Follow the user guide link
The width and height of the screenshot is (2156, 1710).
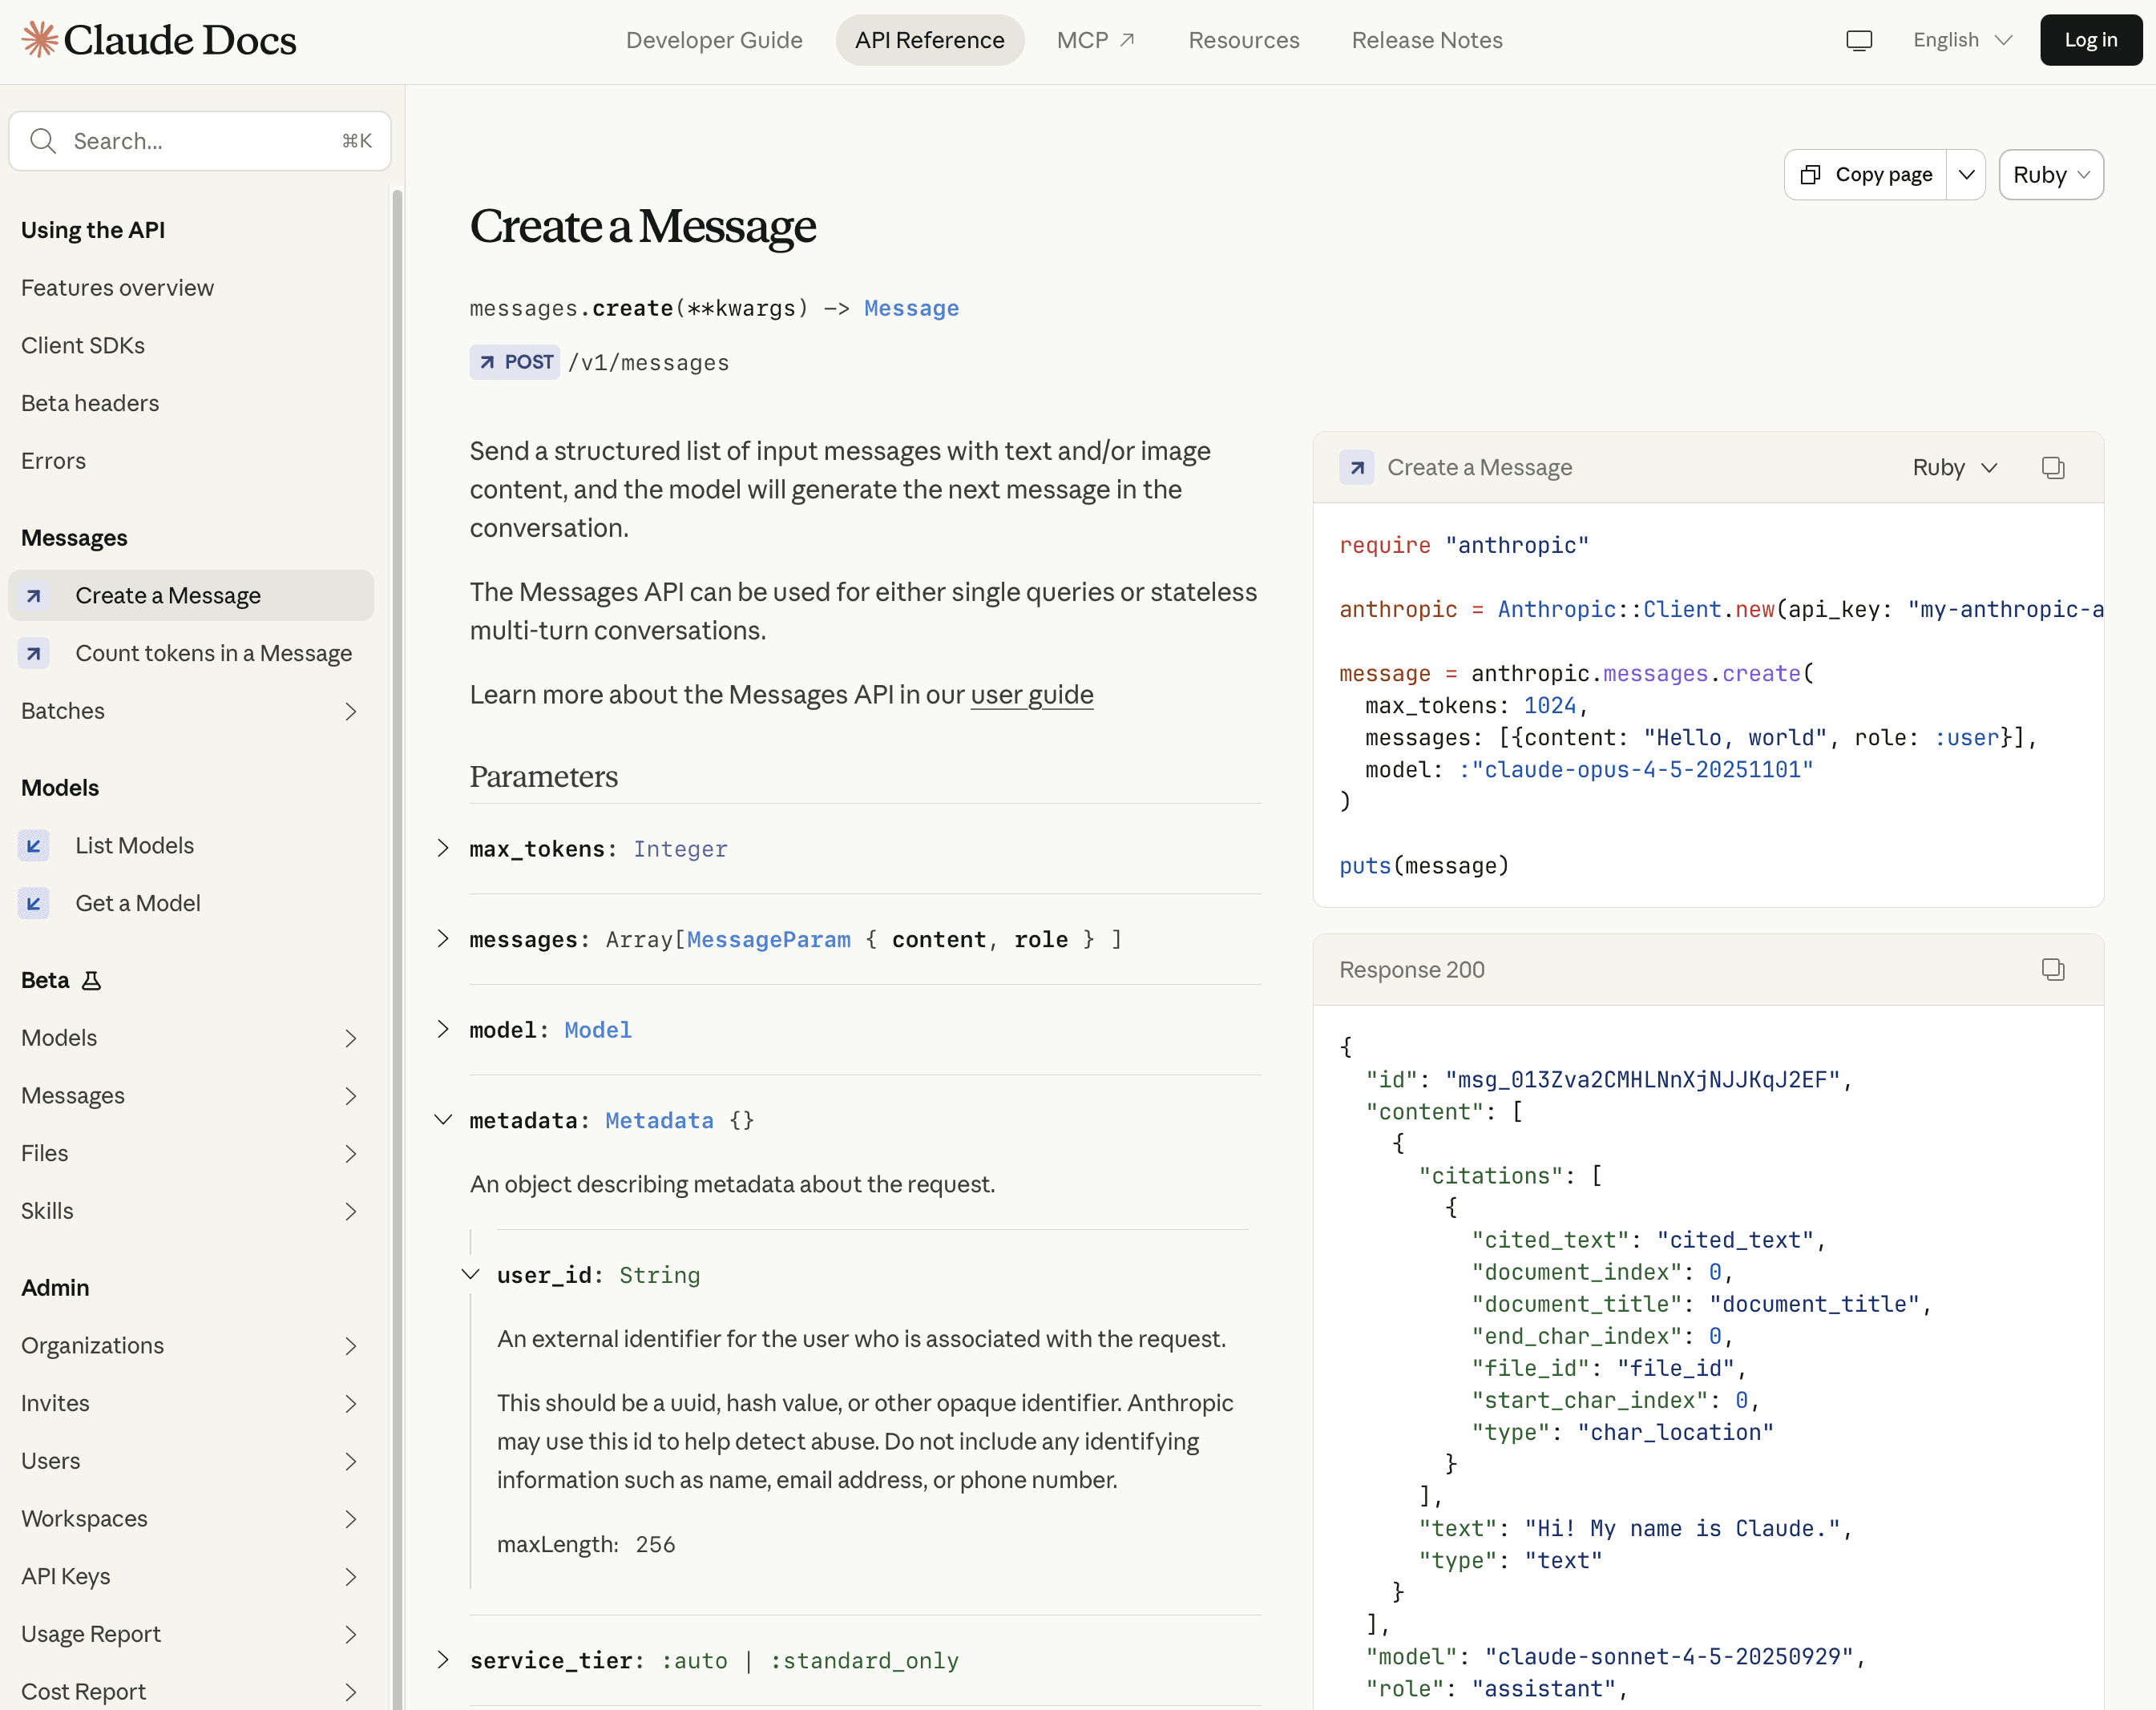click(x=1031, y=695)
